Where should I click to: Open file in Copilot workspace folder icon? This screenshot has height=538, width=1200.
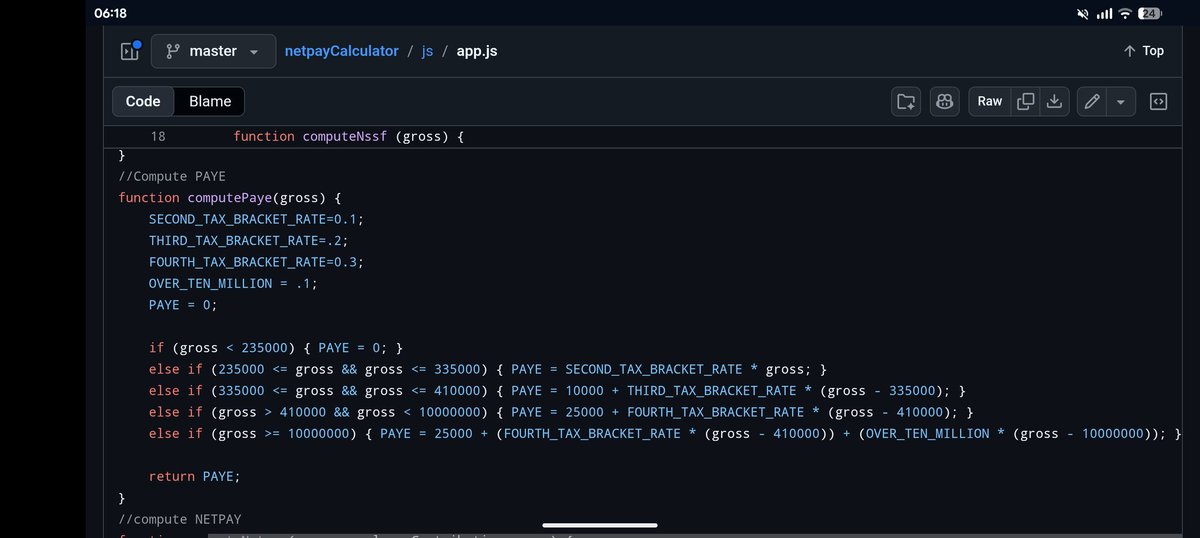(906, 101)
